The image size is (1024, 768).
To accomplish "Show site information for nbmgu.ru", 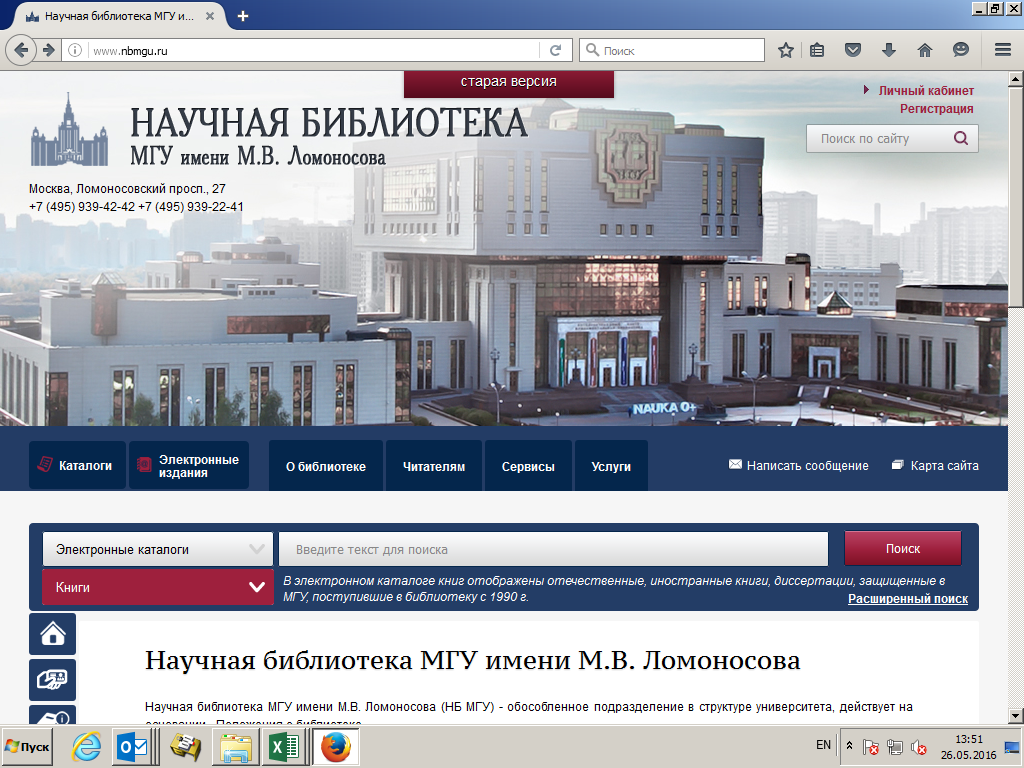I will (x=75, y=50).
